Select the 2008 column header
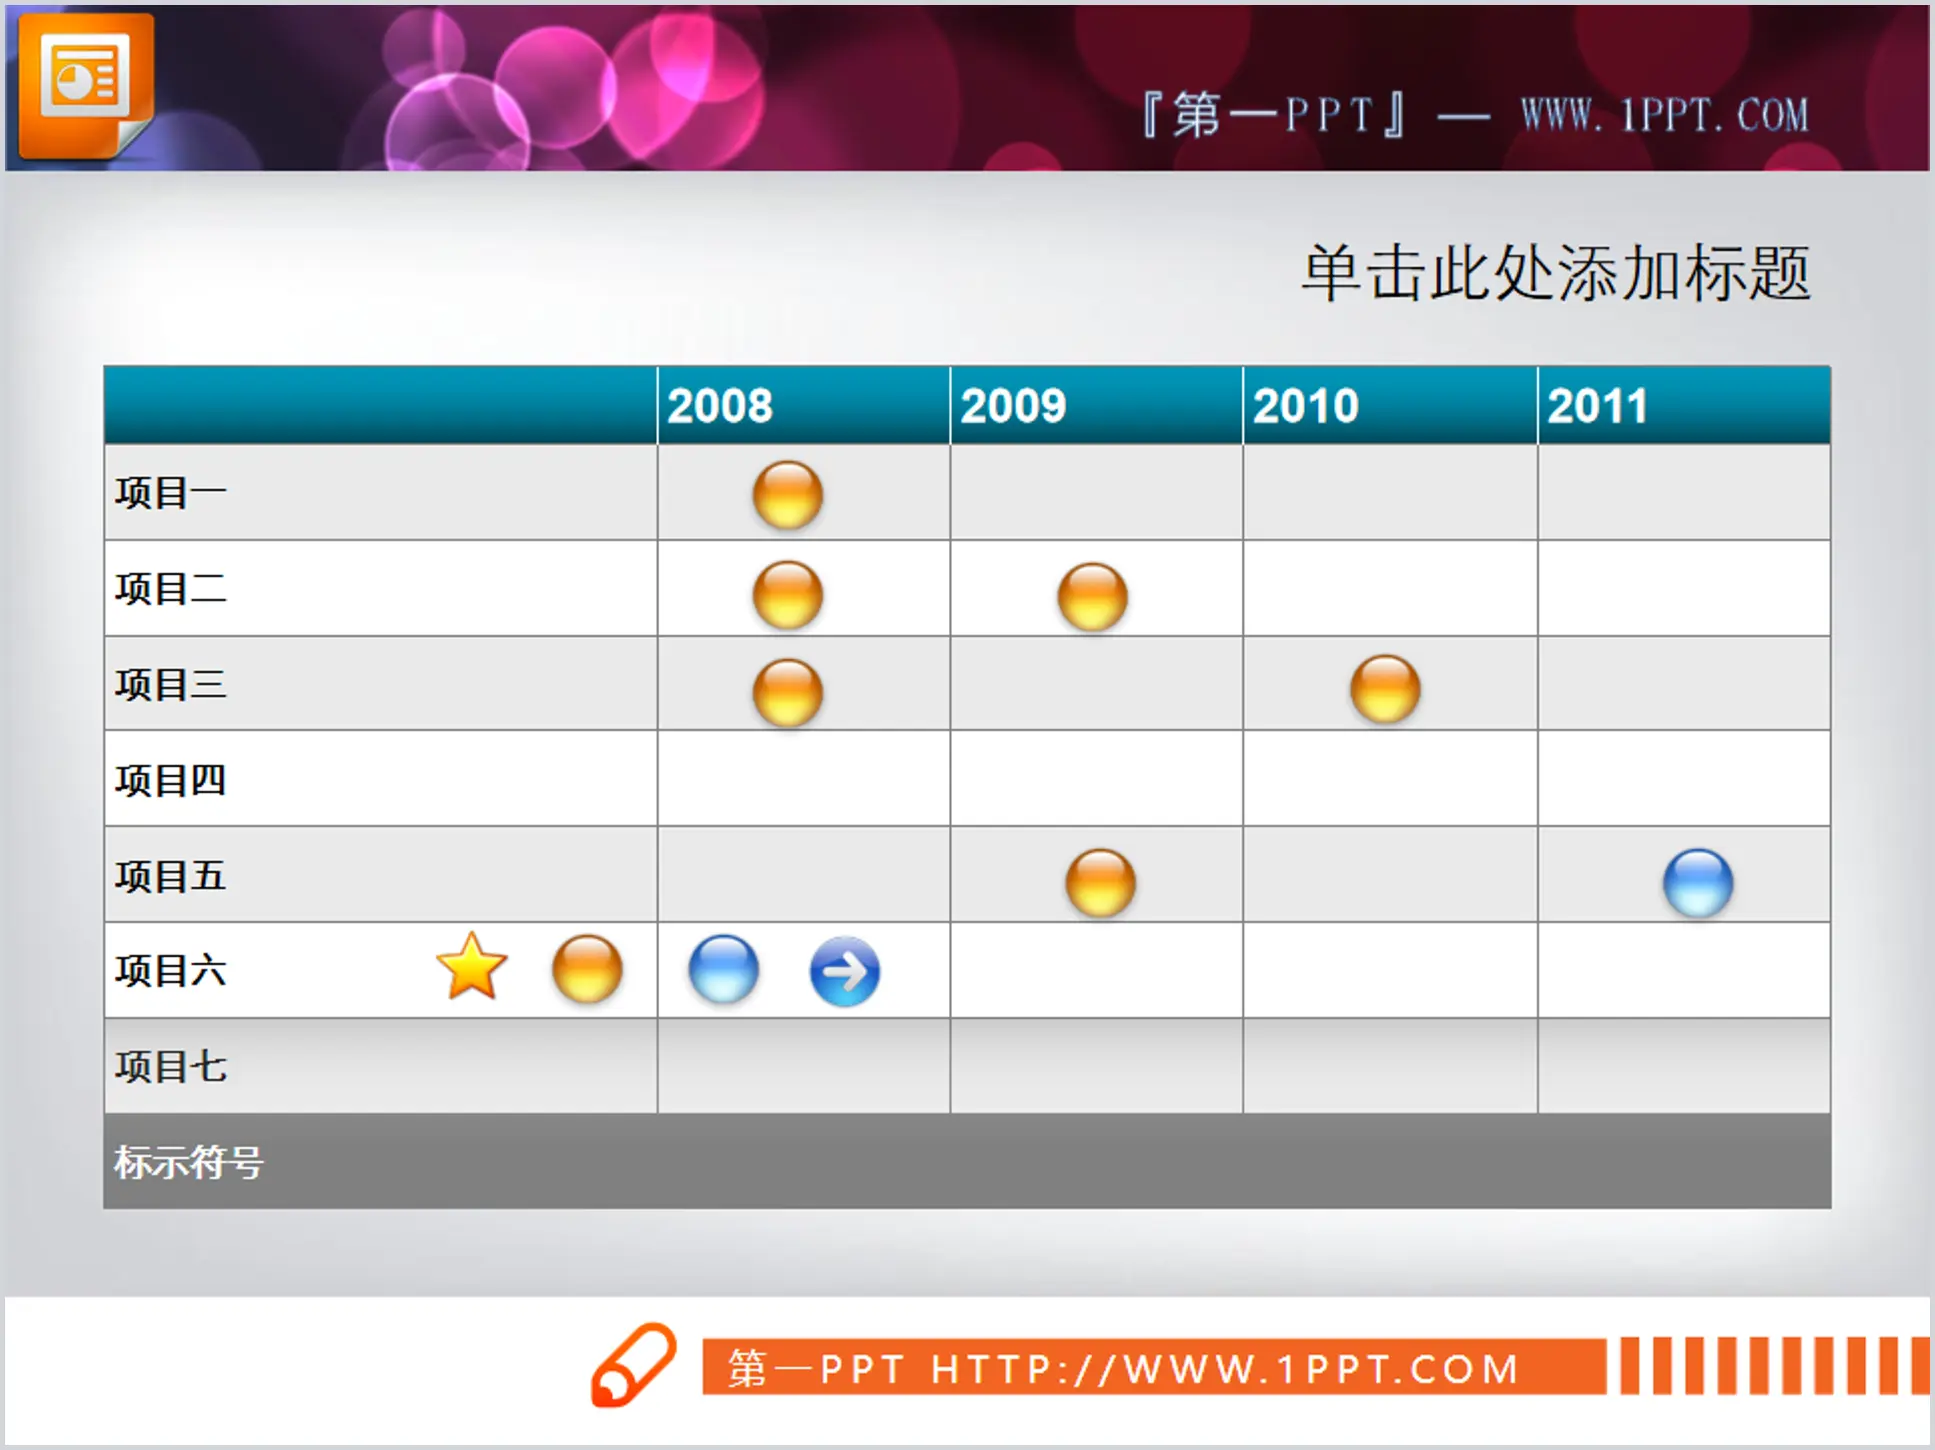The height and width of the screenshot is (1450, 1935). point(804,405)
